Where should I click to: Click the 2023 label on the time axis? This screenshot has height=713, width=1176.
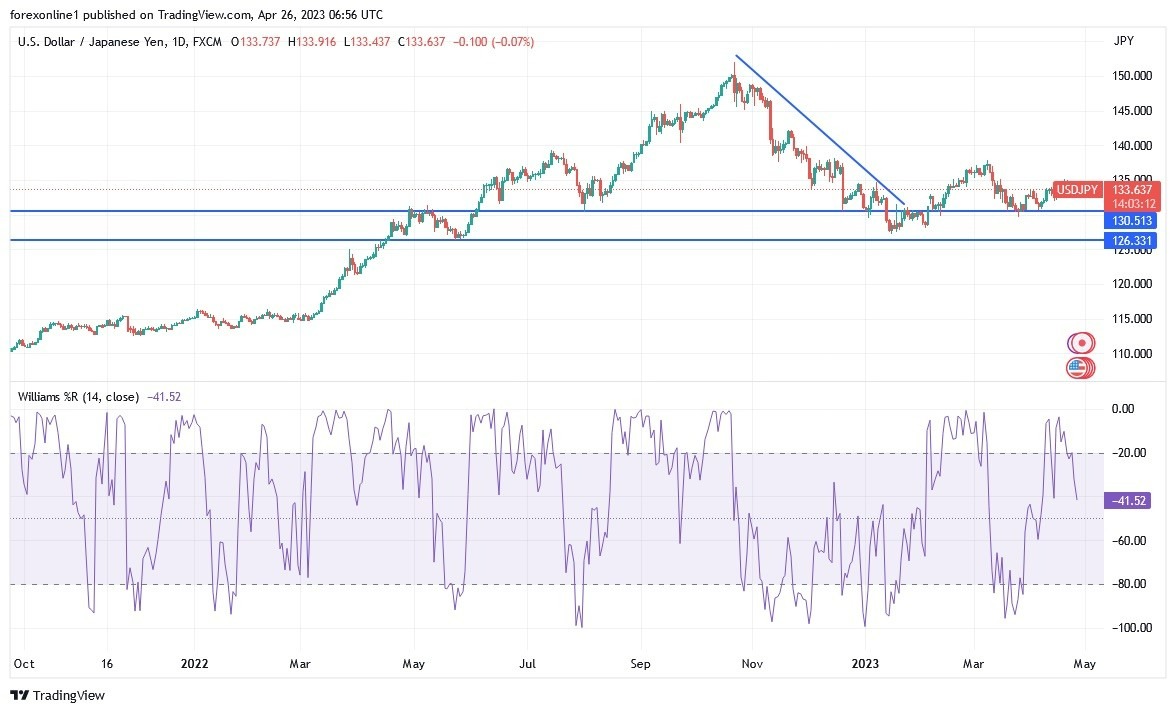[864, 662]
